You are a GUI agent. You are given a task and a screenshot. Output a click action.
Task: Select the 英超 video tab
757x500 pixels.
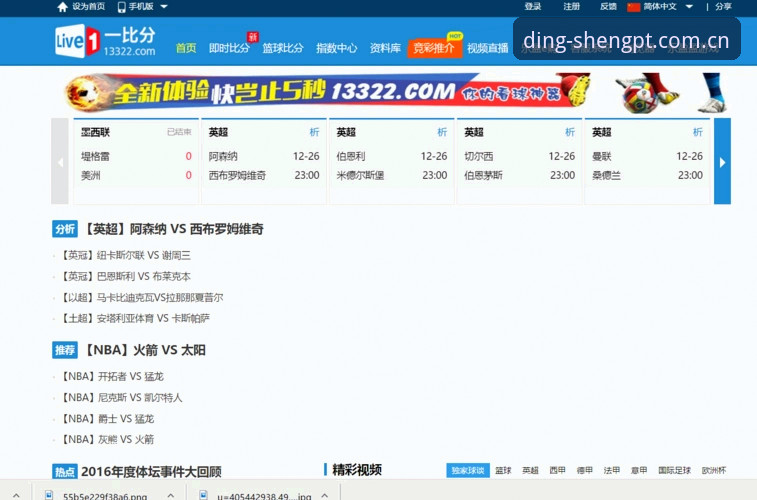pyautogui.click(x=530, y=471)
